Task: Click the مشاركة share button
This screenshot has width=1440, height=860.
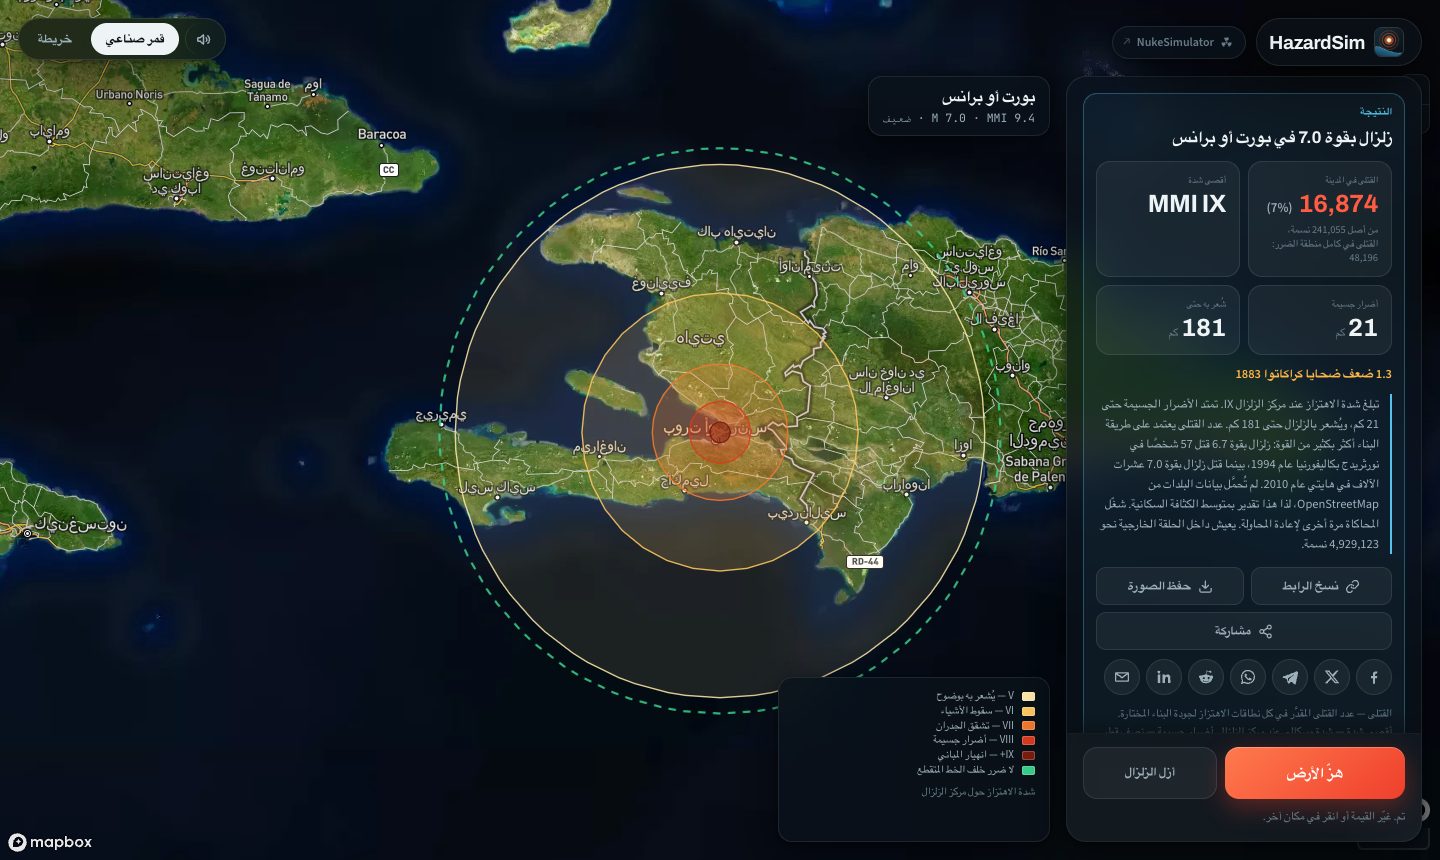Action: pos(1244,631)
